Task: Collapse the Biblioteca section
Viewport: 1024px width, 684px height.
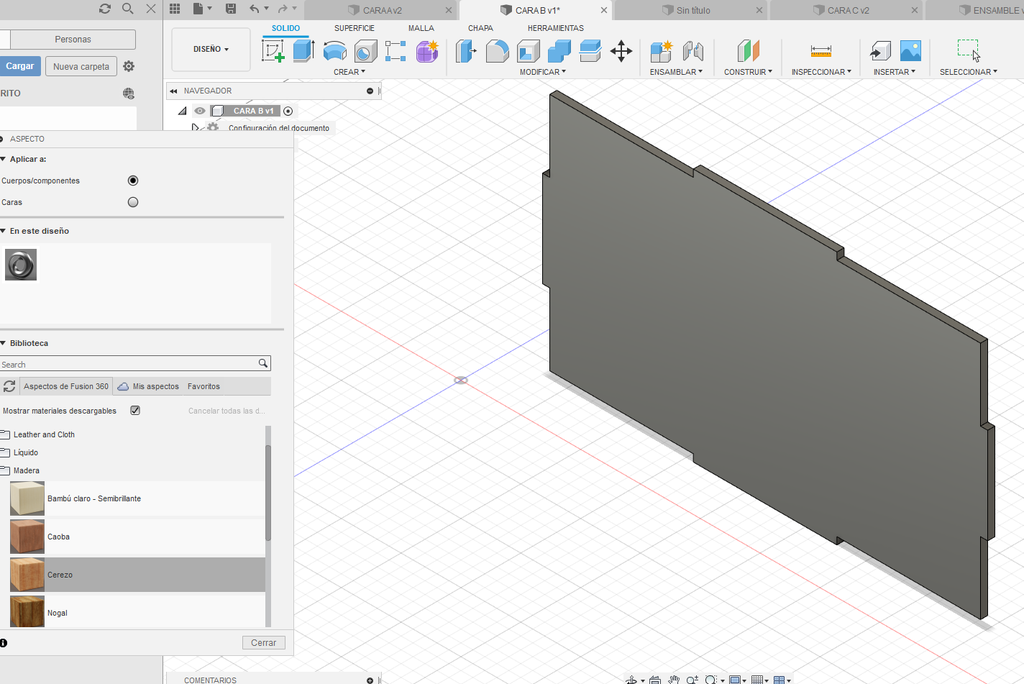Action: [3, 343]
